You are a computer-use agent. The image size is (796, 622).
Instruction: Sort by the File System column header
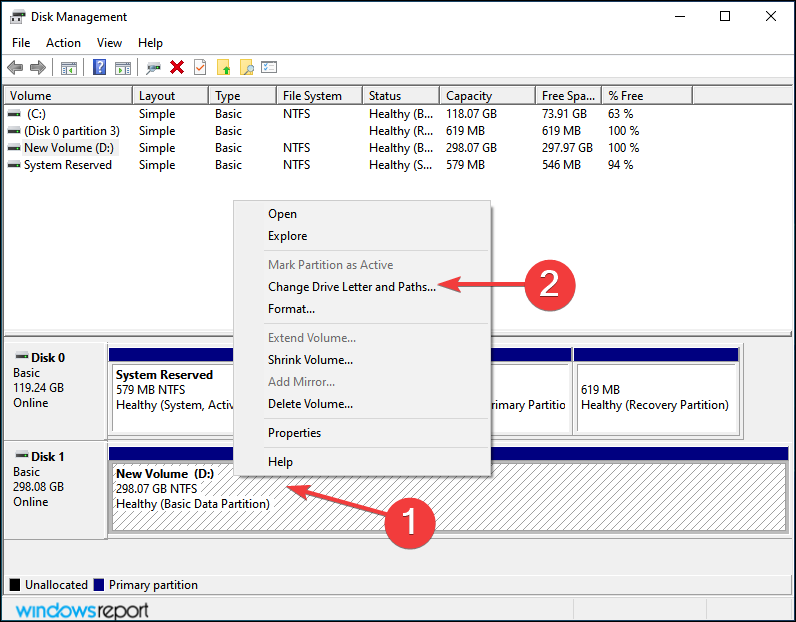click(x=312, y=96)
